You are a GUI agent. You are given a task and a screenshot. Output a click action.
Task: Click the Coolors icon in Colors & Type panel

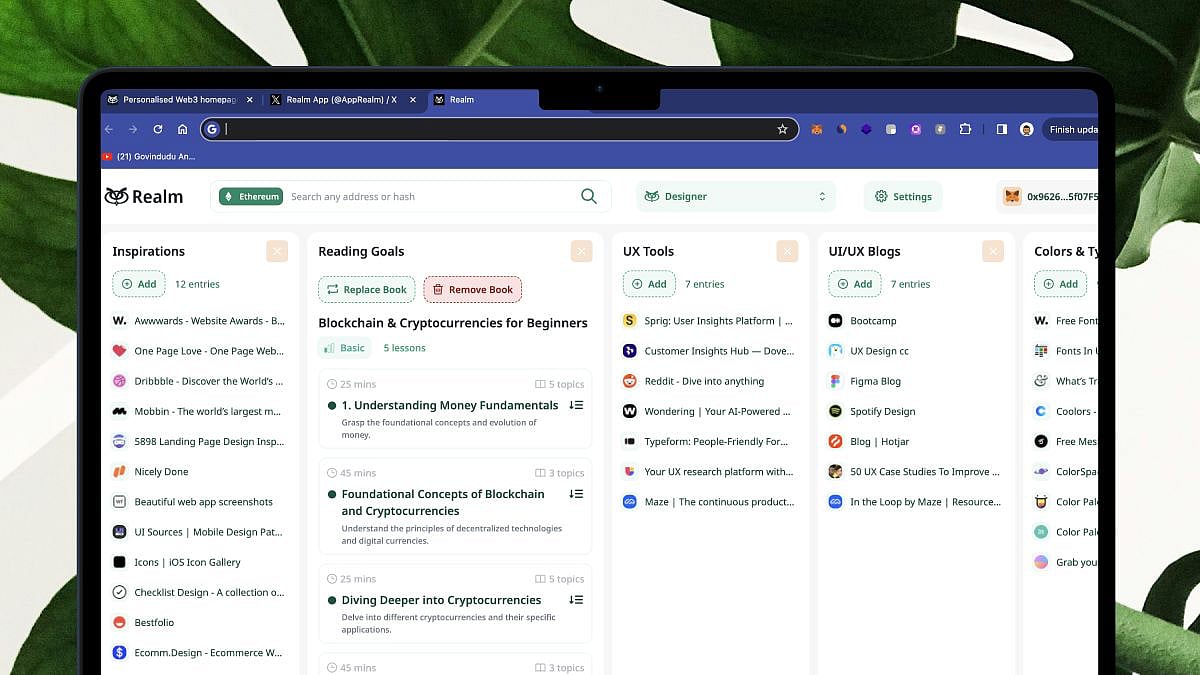coord(1040,411)
